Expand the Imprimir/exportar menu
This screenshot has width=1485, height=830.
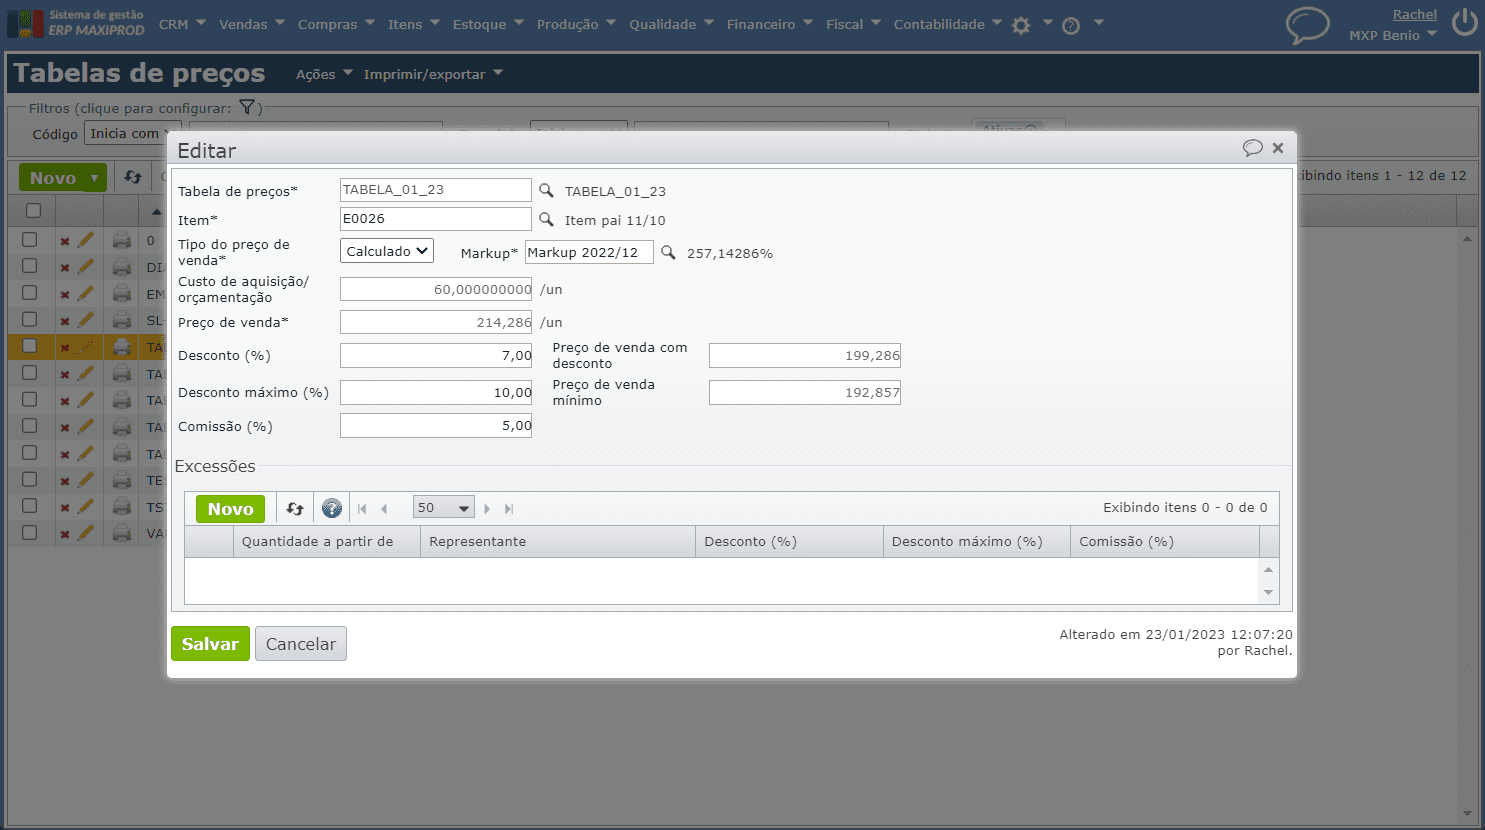433,74
